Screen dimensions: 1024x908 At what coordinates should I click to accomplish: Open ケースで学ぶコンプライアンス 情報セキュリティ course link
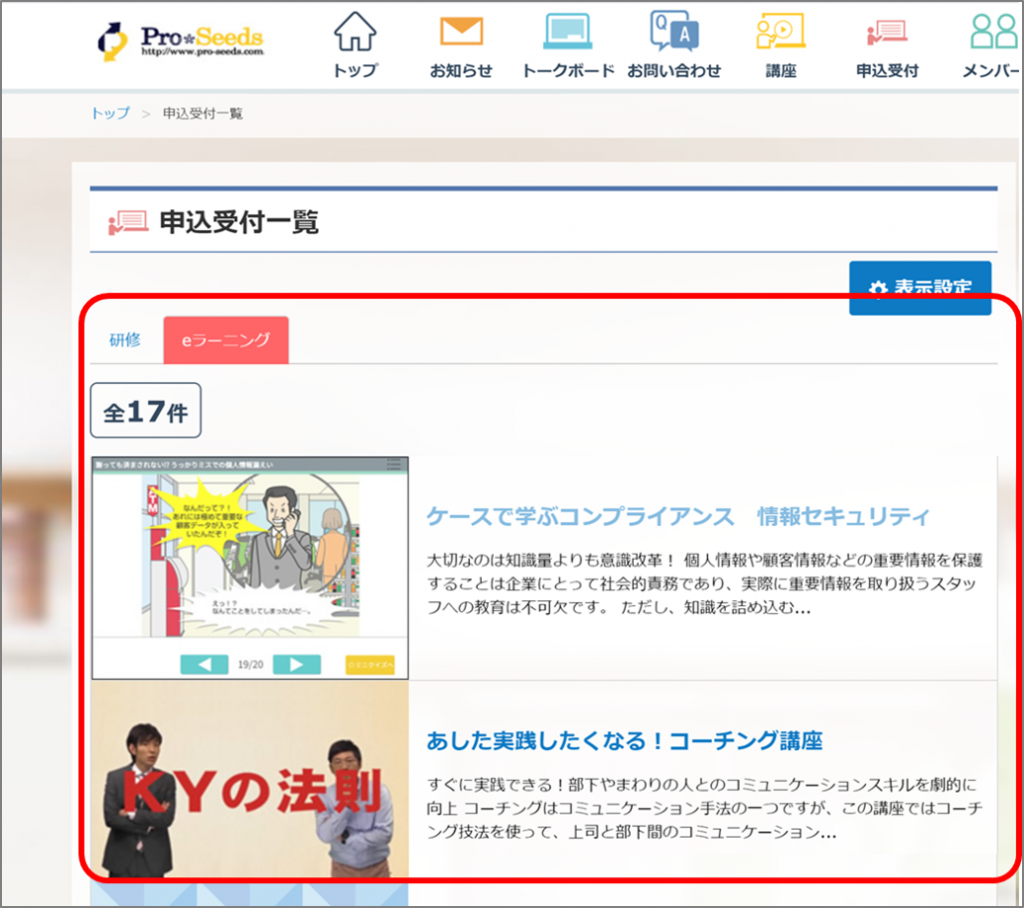678,516
